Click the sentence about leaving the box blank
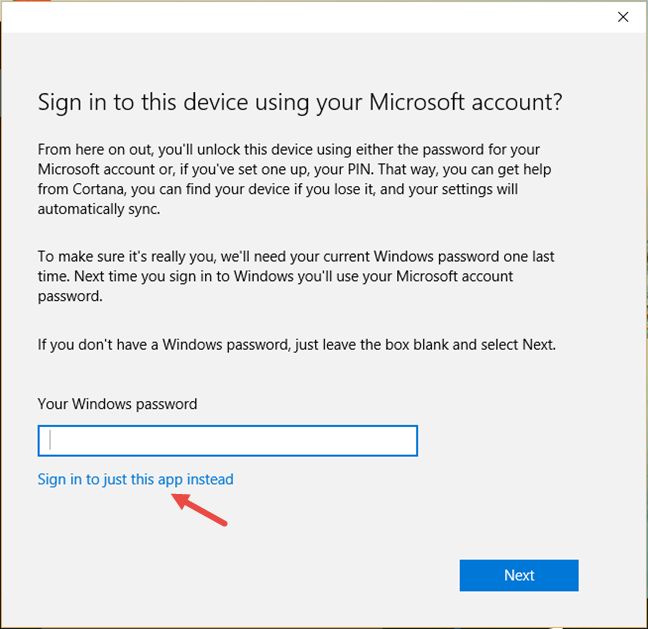This screenshot has width=648, height=629. click(x=296, y=344)
